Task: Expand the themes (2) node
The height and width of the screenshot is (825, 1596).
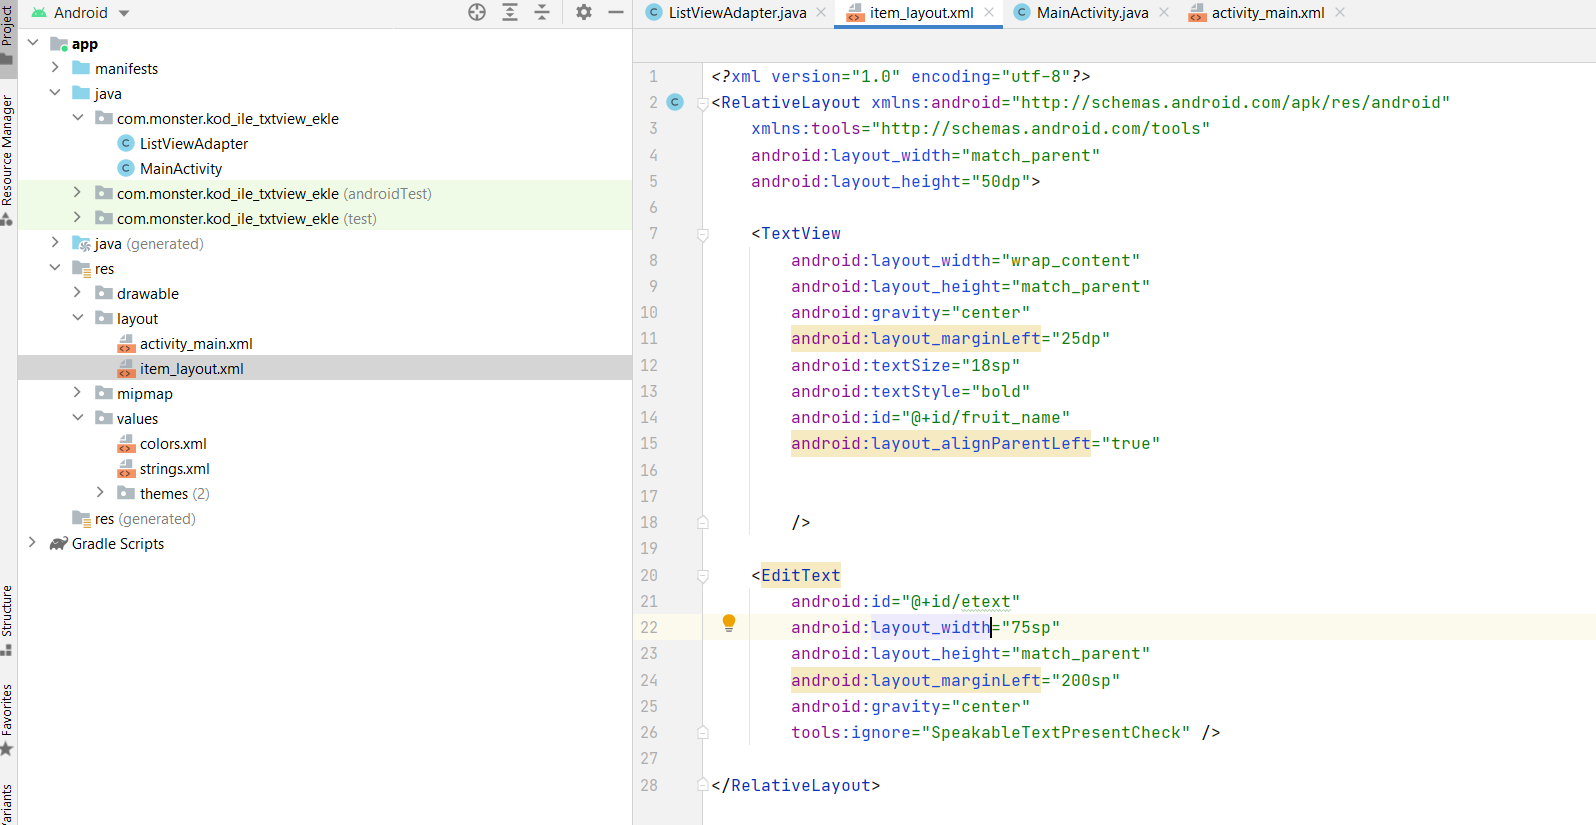Action: (x=100, y=493)
